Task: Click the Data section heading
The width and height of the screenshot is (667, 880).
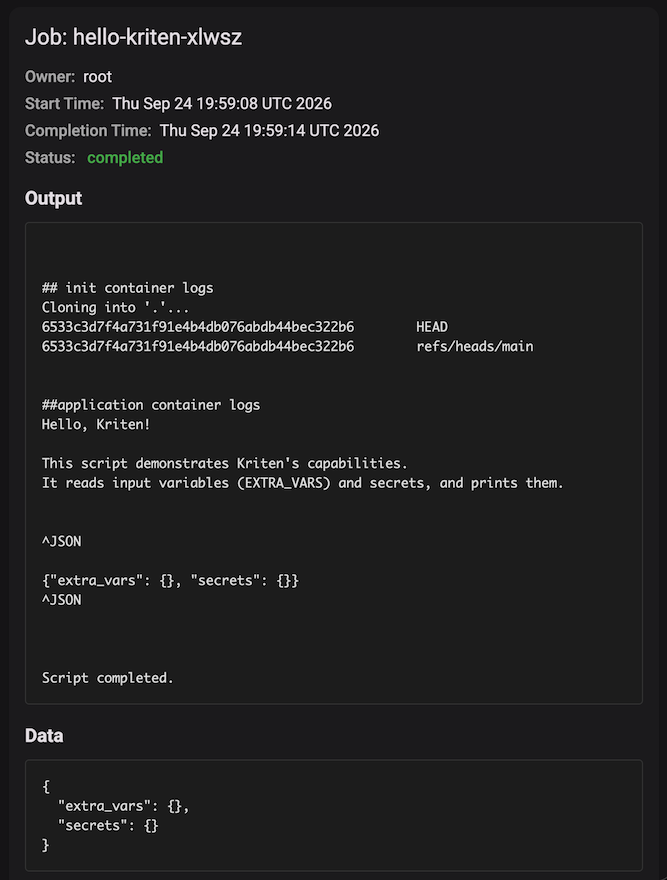Action: point(44,736)
